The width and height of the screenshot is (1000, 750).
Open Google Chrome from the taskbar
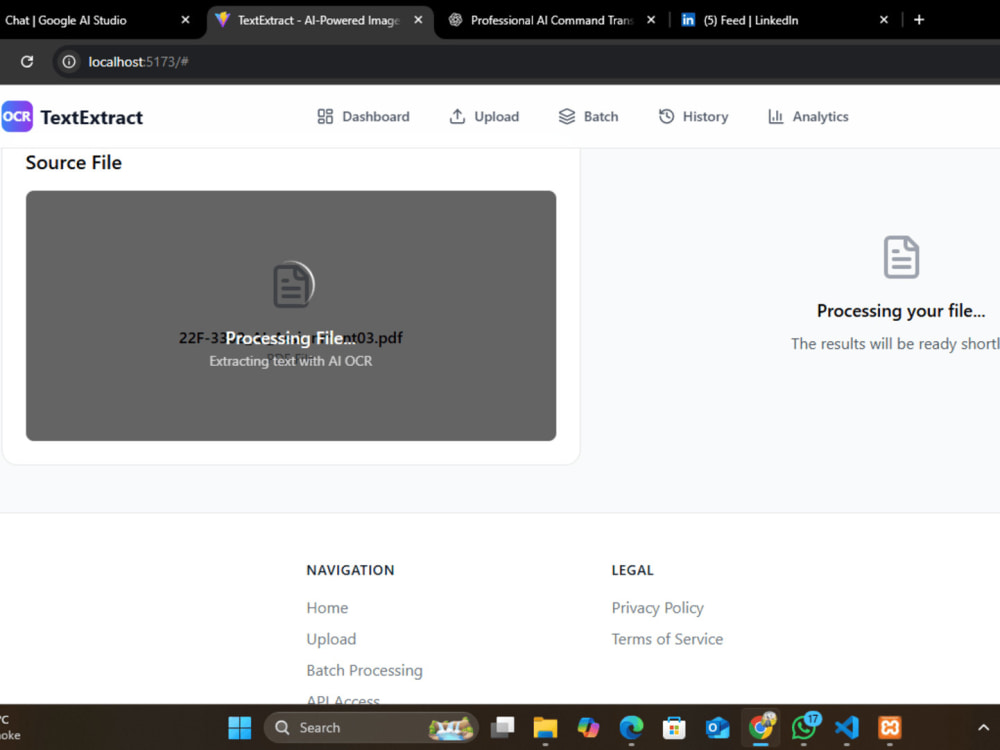(761, 728)
